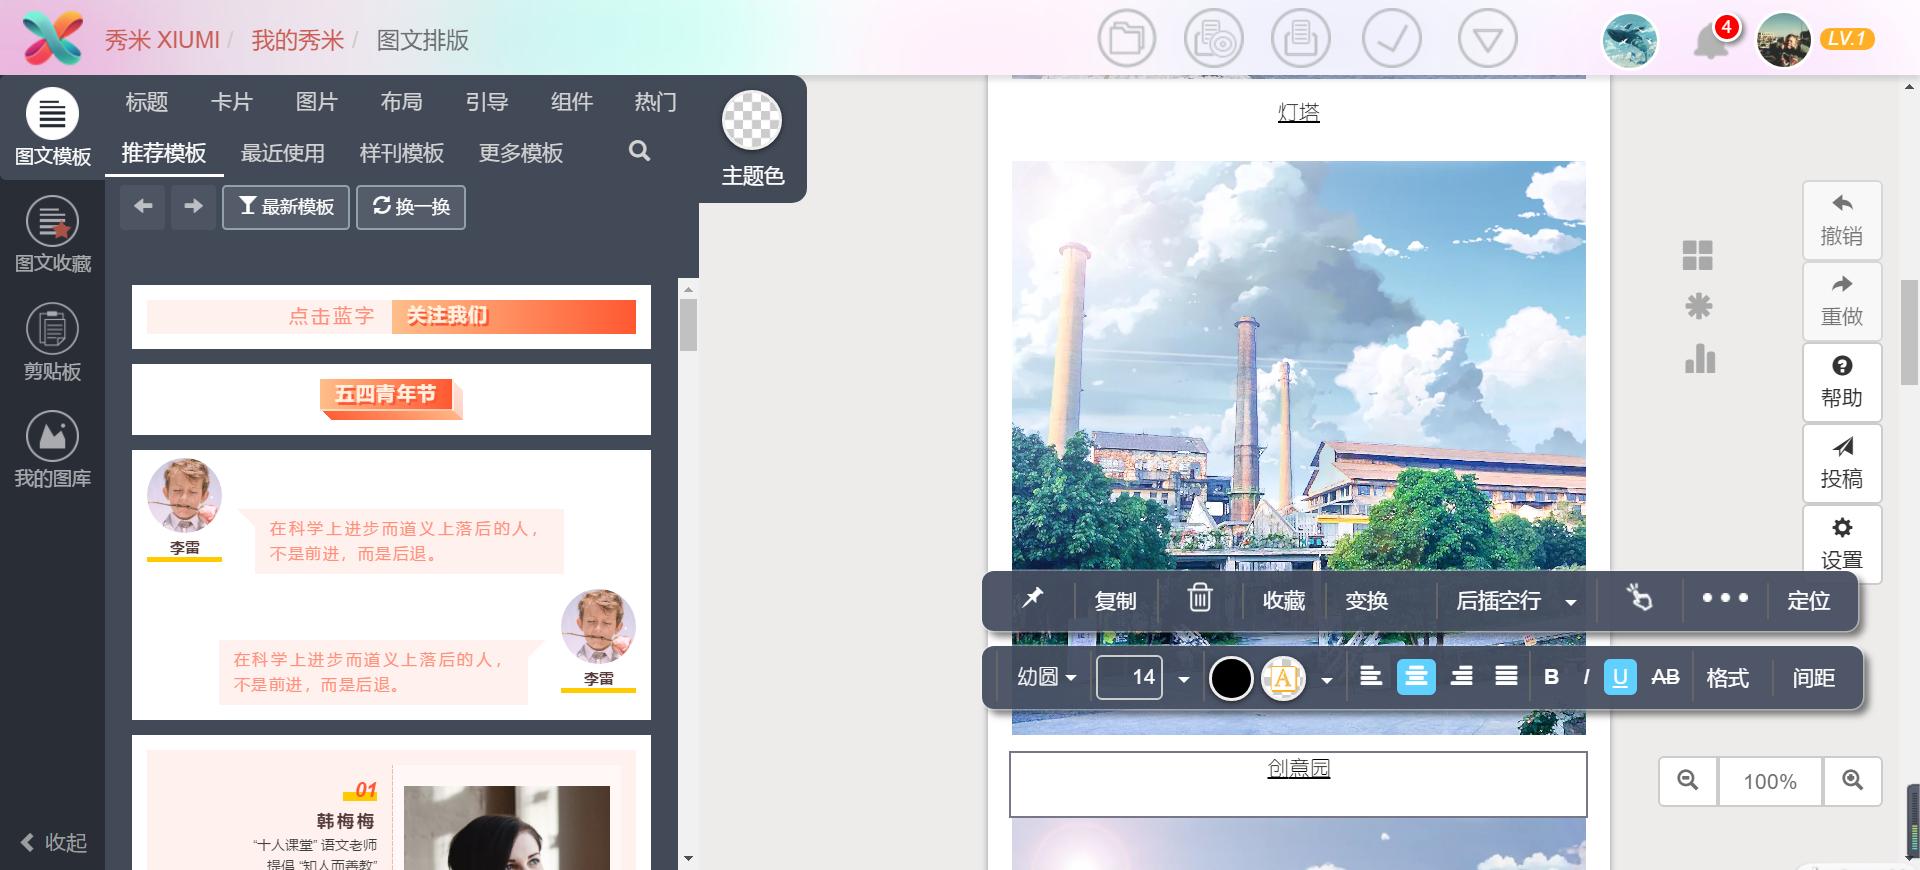Open the 幼圆 font dropdown
The height and width of the screenshot is (870, 1920).
pyautogui.click(x=1046, y=677)
